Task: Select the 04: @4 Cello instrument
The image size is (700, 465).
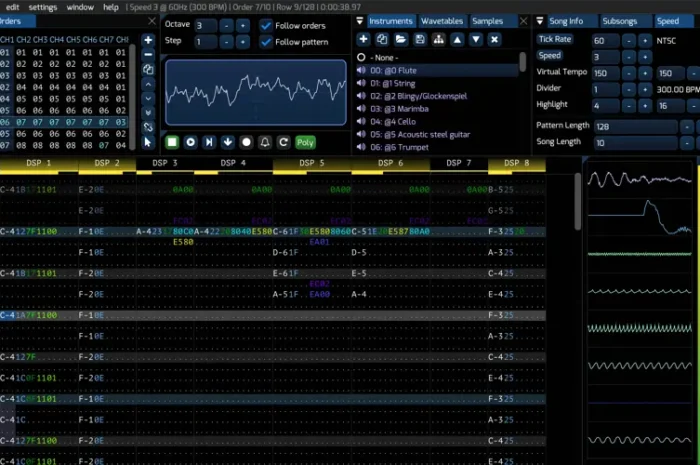Action: (438, 121)
